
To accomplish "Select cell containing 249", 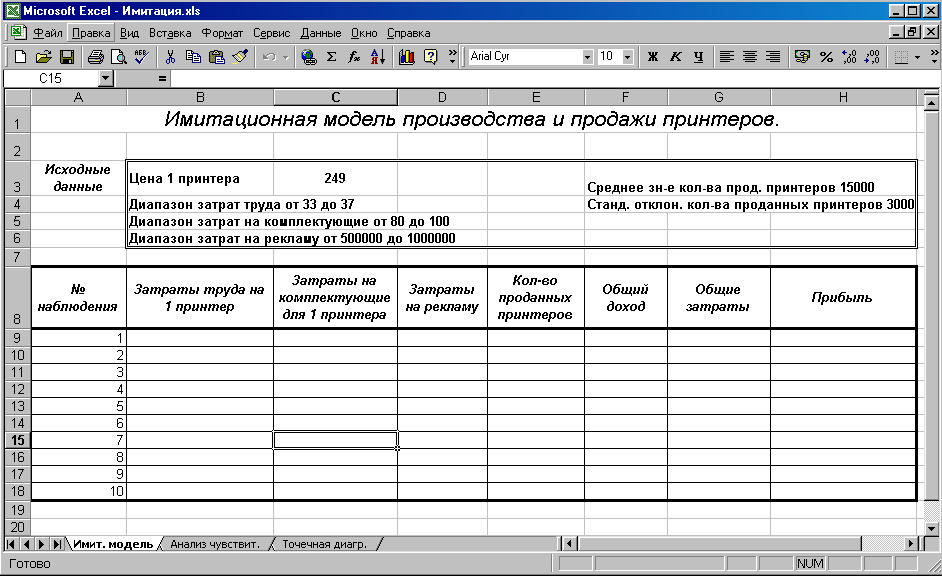I will 335,178.
